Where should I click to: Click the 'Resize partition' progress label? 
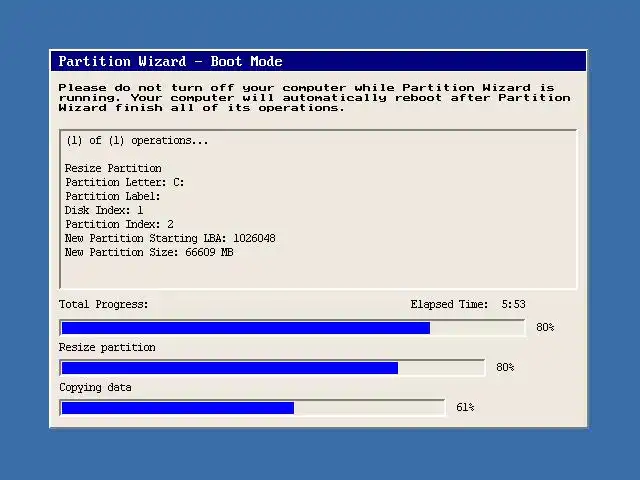pos(107,347)
